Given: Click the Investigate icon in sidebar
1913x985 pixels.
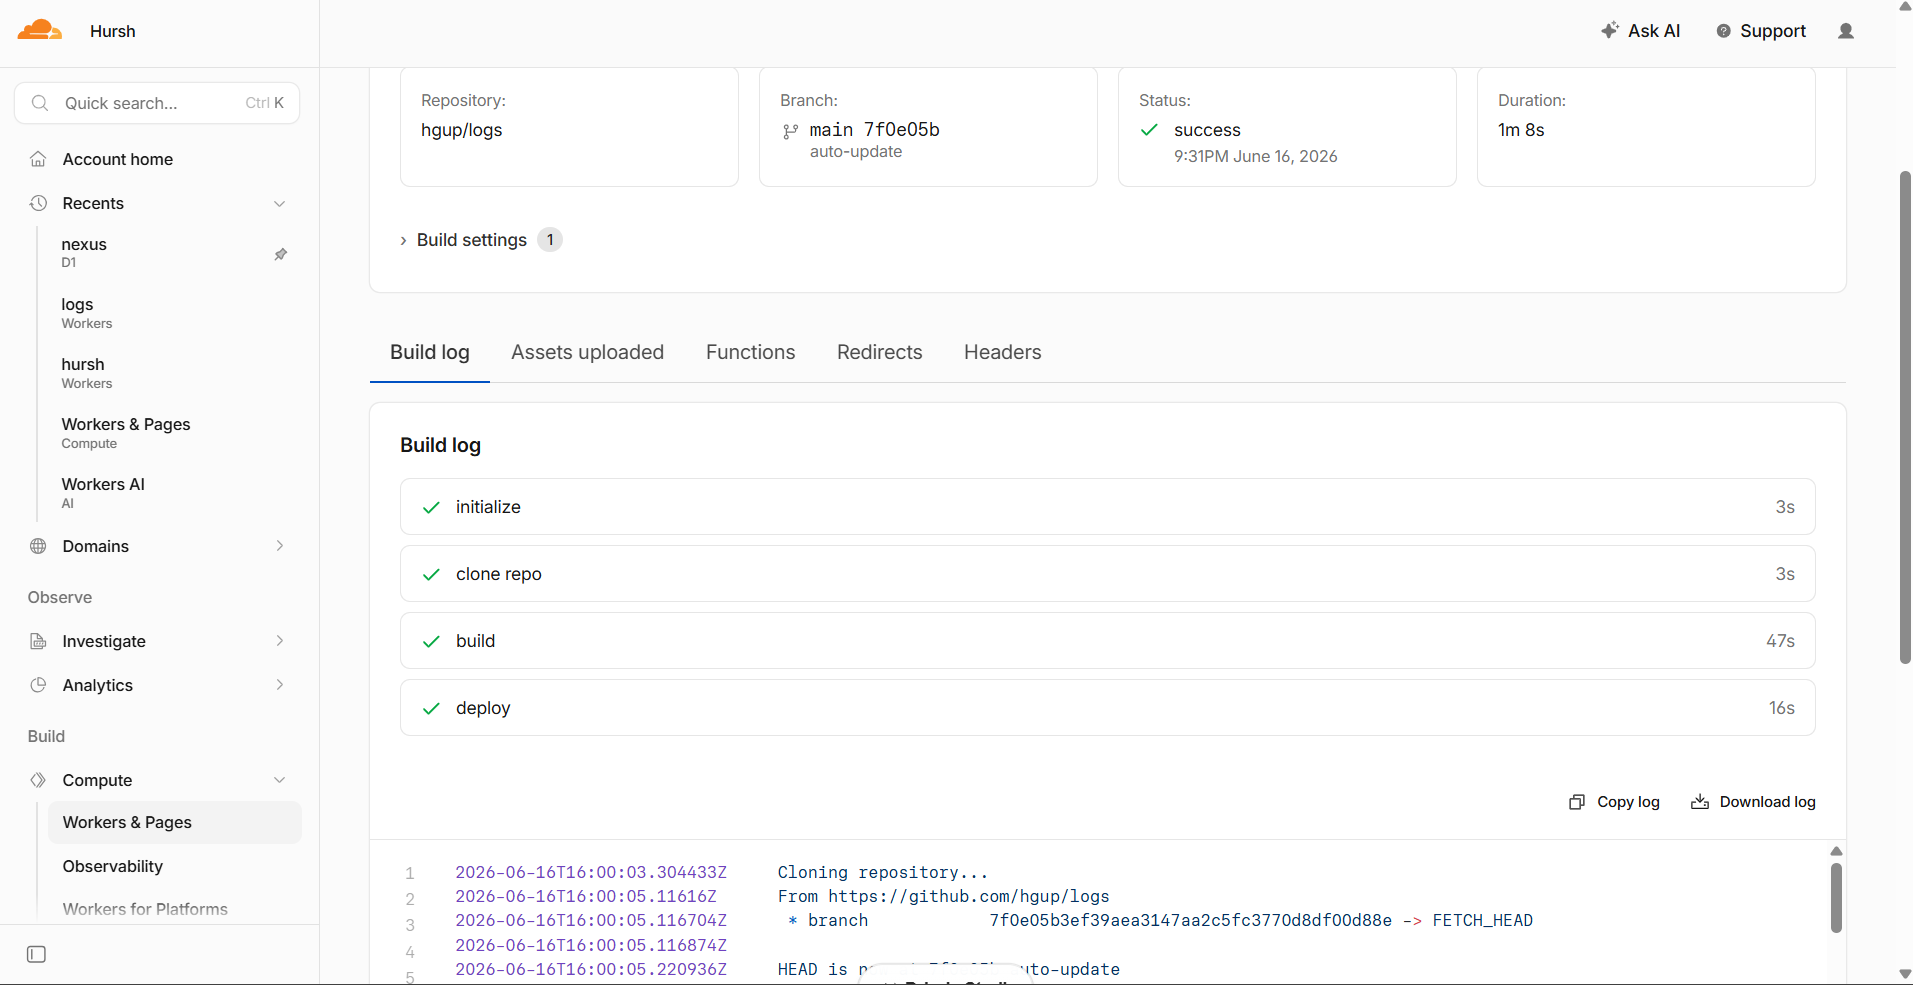Looking at the screenshot, I should click(38, 641).
